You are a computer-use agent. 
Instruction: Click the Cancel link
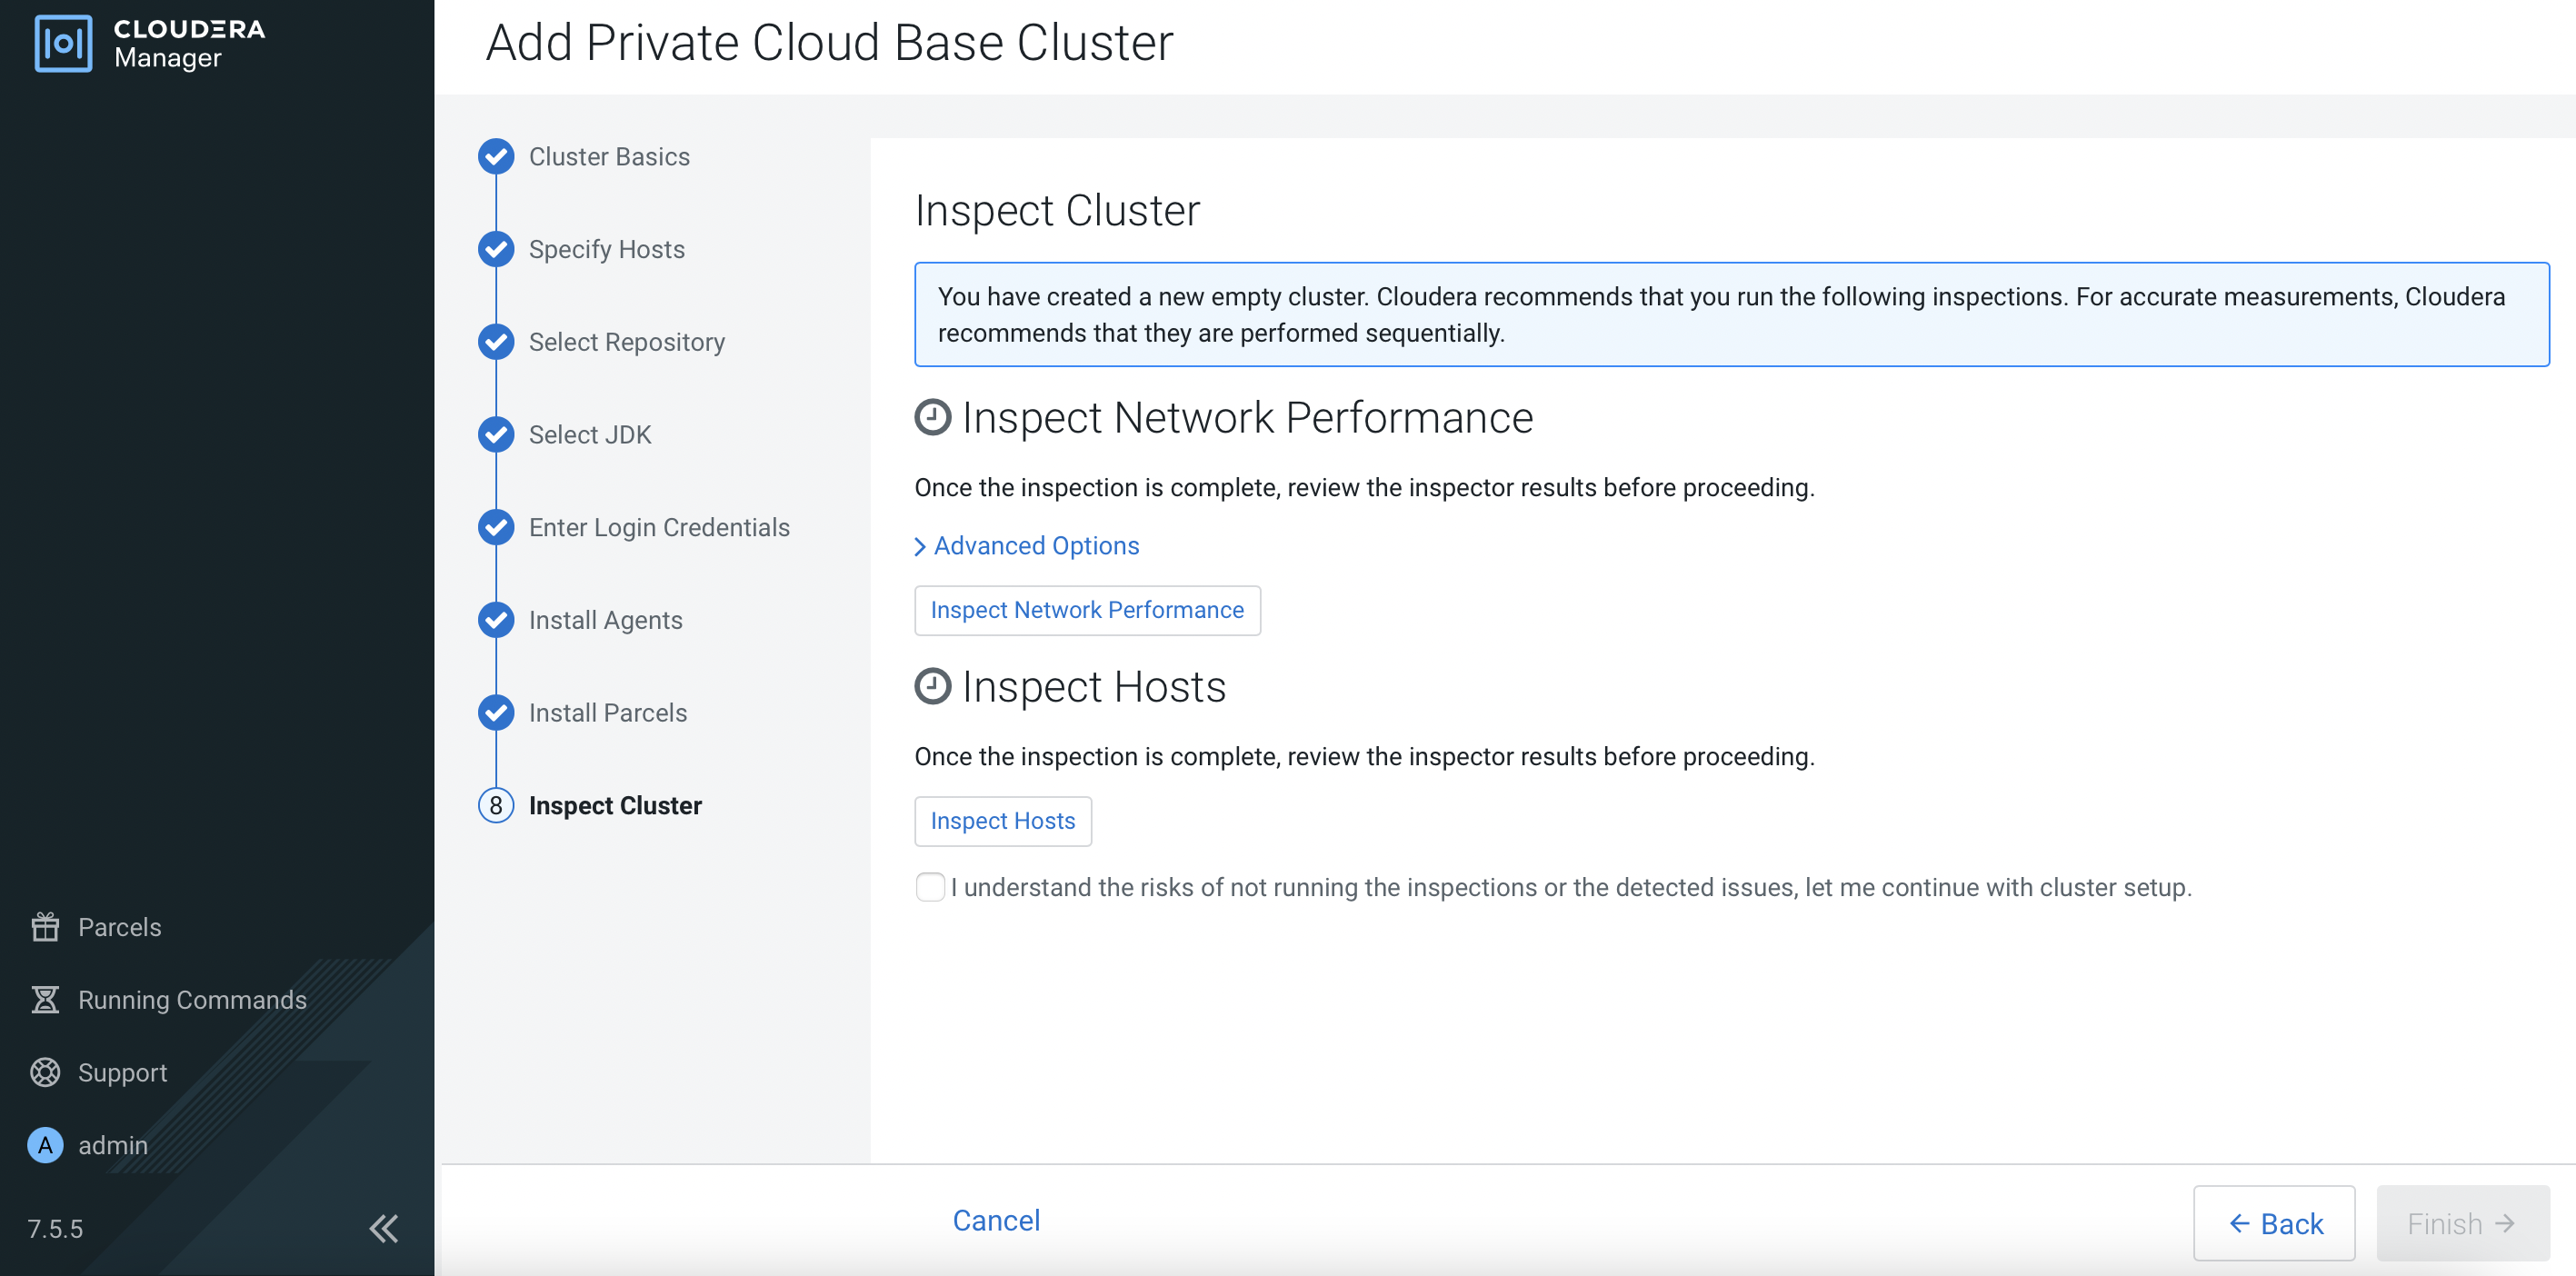coord(996,1220)
